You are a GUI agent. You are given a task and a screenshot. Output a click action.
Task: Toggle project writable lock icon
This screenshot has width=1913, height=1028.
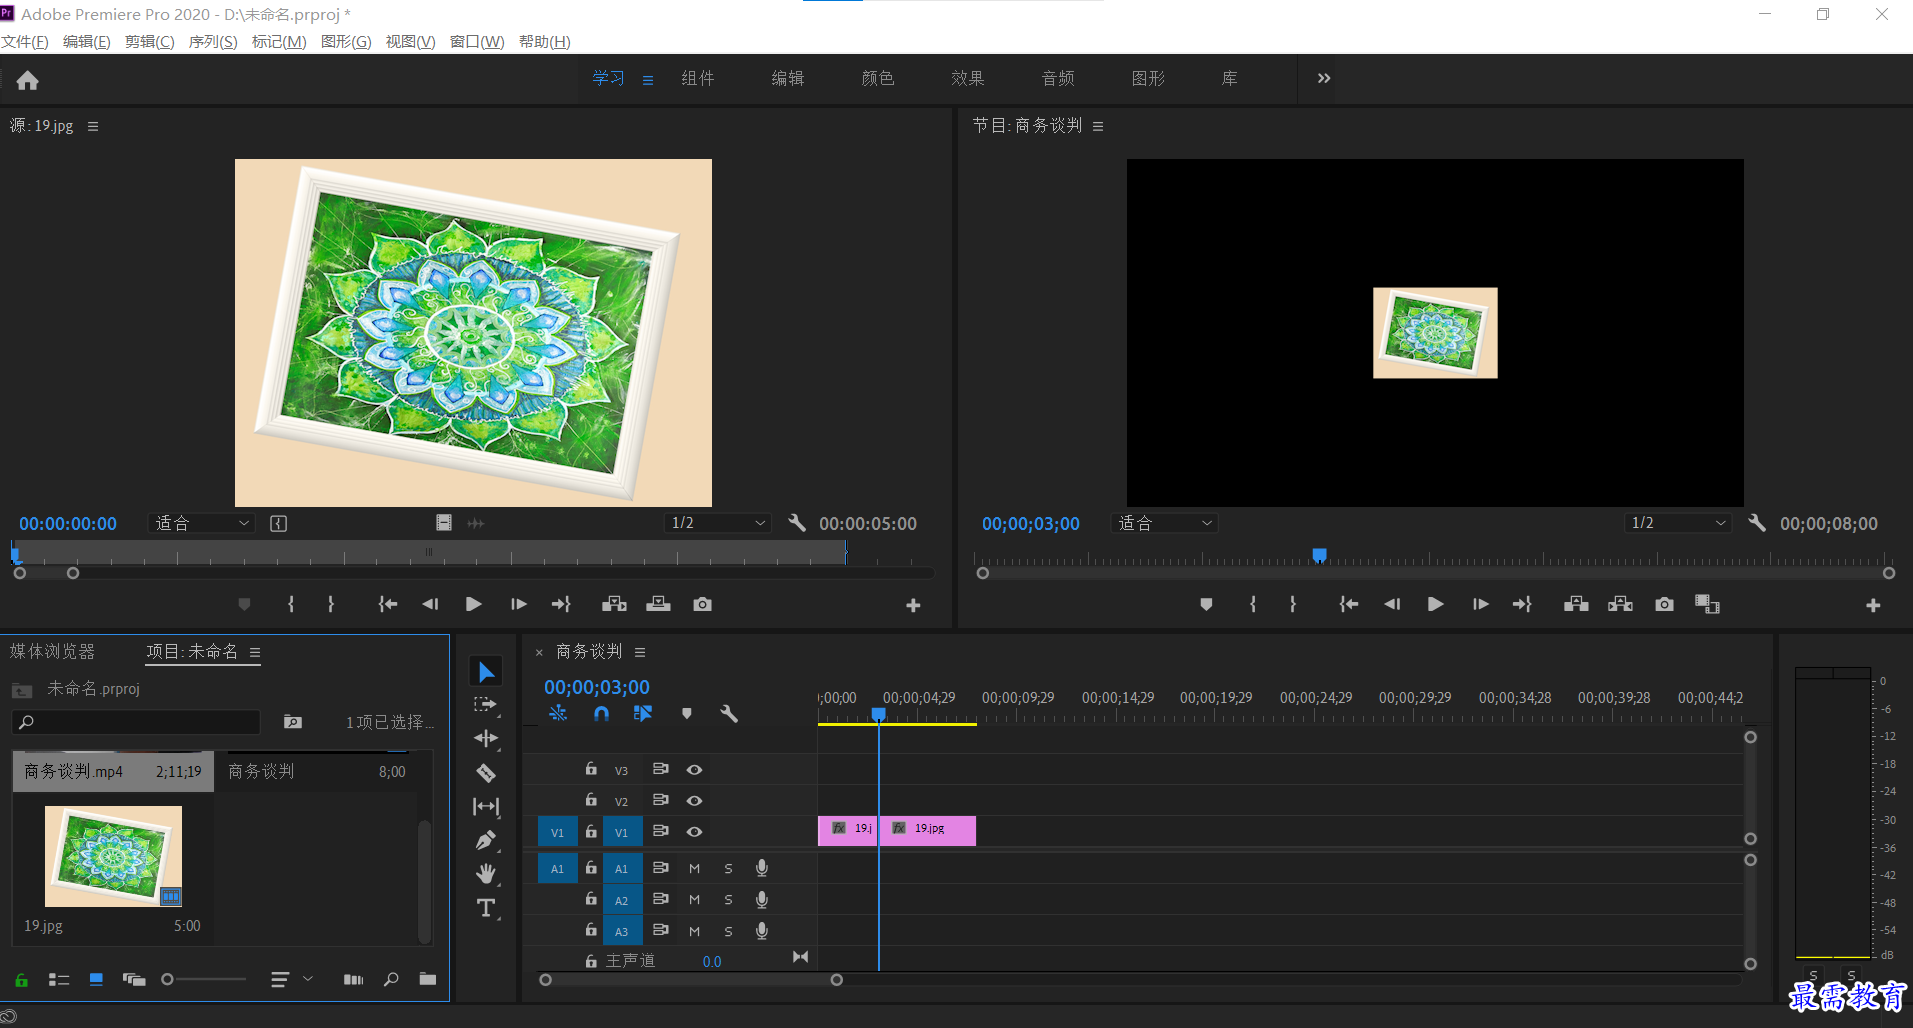21,979
